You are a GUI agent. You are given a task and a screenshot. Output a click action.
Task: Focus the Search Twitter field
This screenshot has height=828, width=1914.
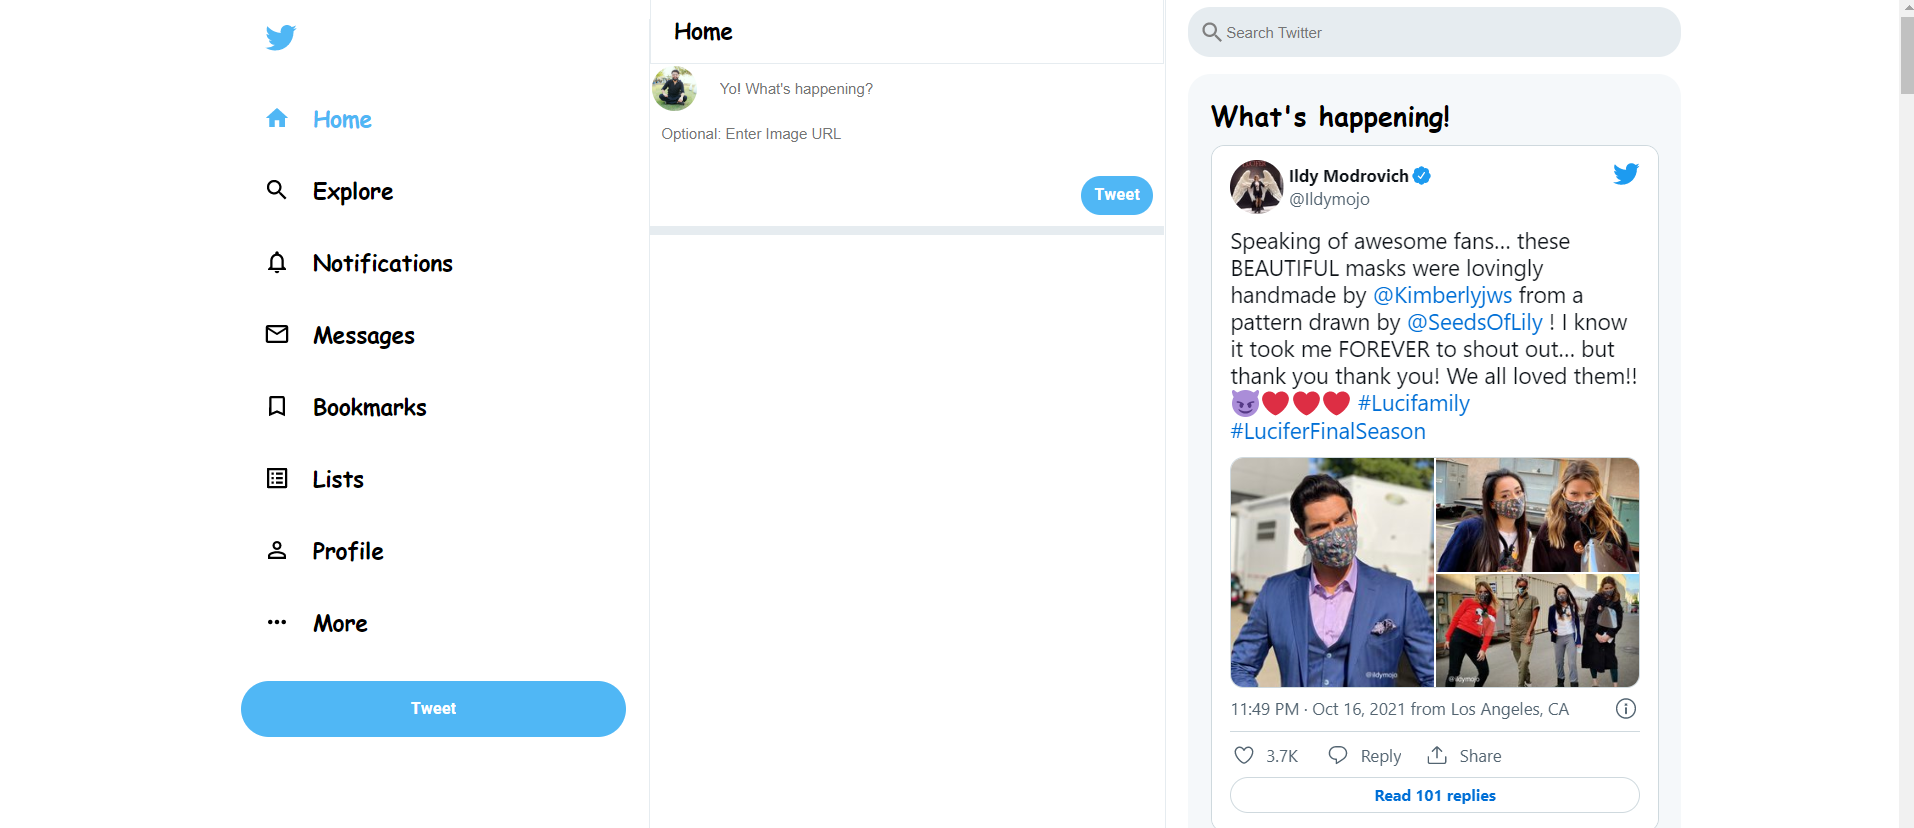coord(1440,33)
